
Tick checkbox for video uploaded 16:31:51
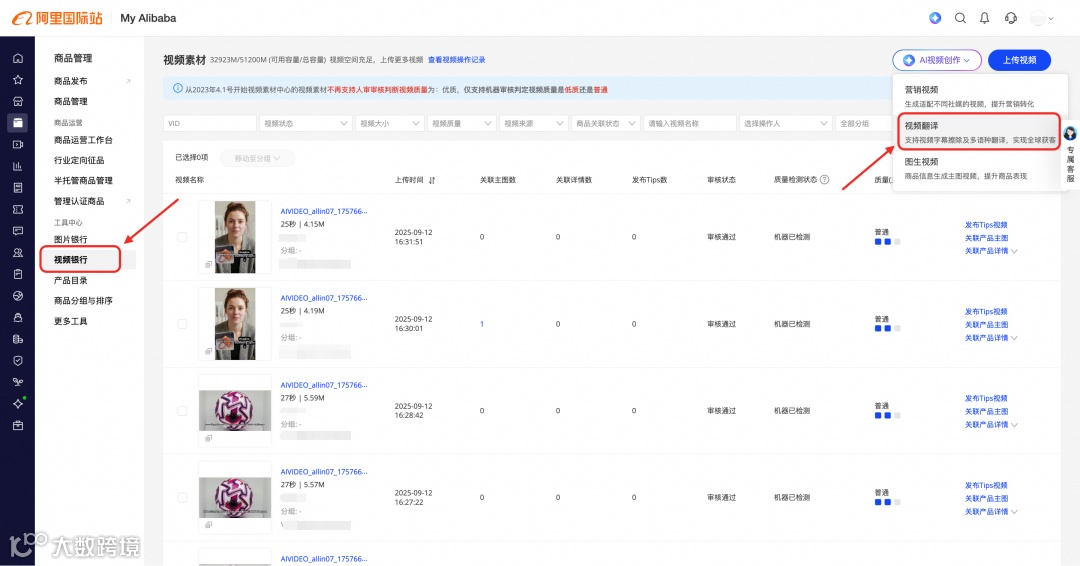[183, 237]
